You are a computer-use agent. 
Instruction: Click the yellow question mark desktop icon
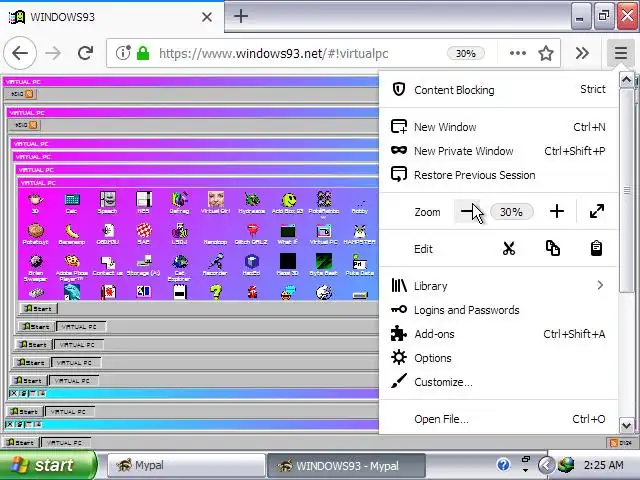point(216,292)
